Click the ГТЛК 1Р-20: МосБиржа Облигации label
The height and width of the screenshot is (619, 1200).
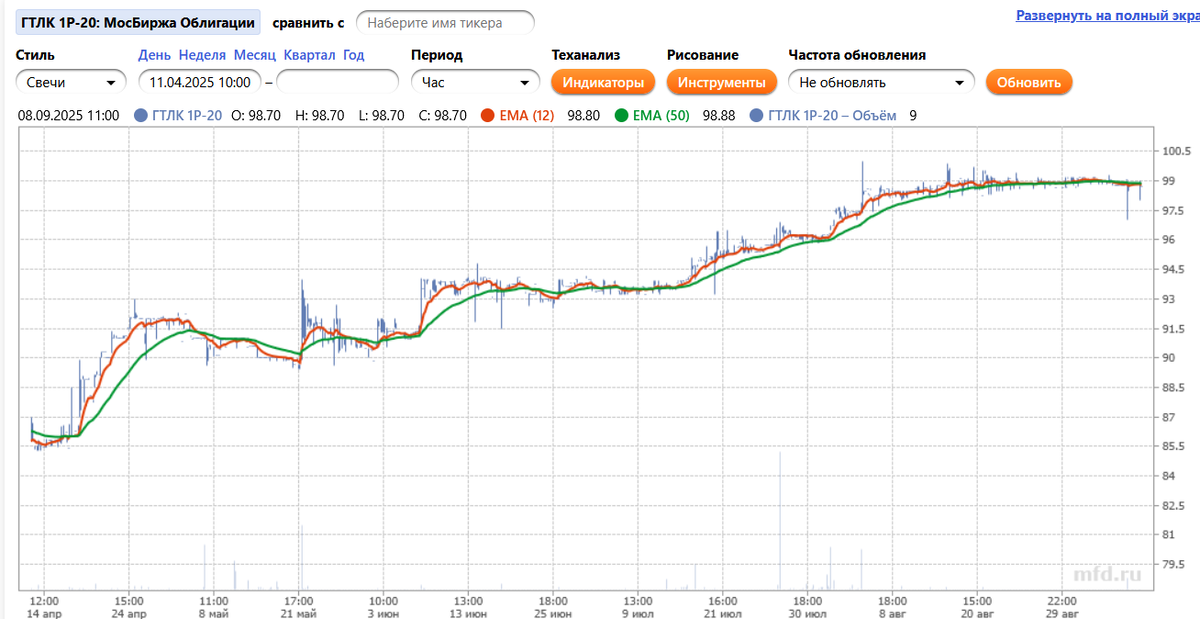click(x=139, y=22)
